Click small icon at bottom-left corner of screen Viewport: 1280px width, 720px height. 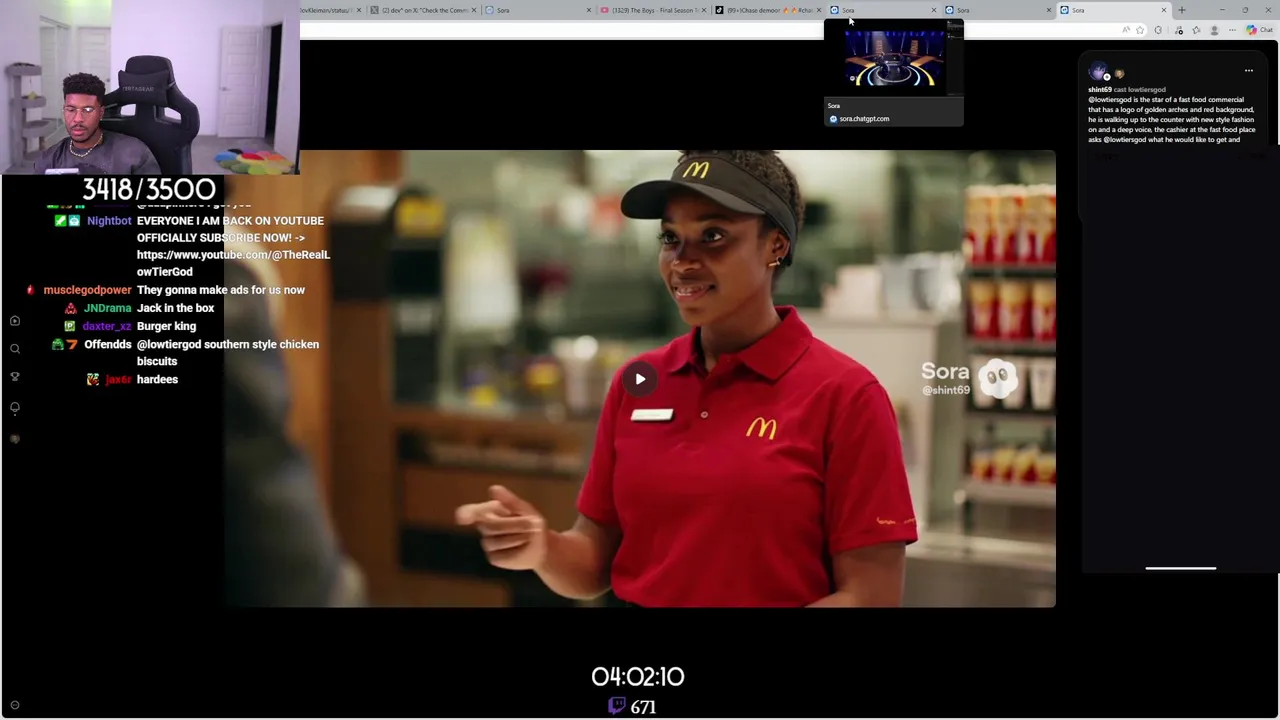14,705
